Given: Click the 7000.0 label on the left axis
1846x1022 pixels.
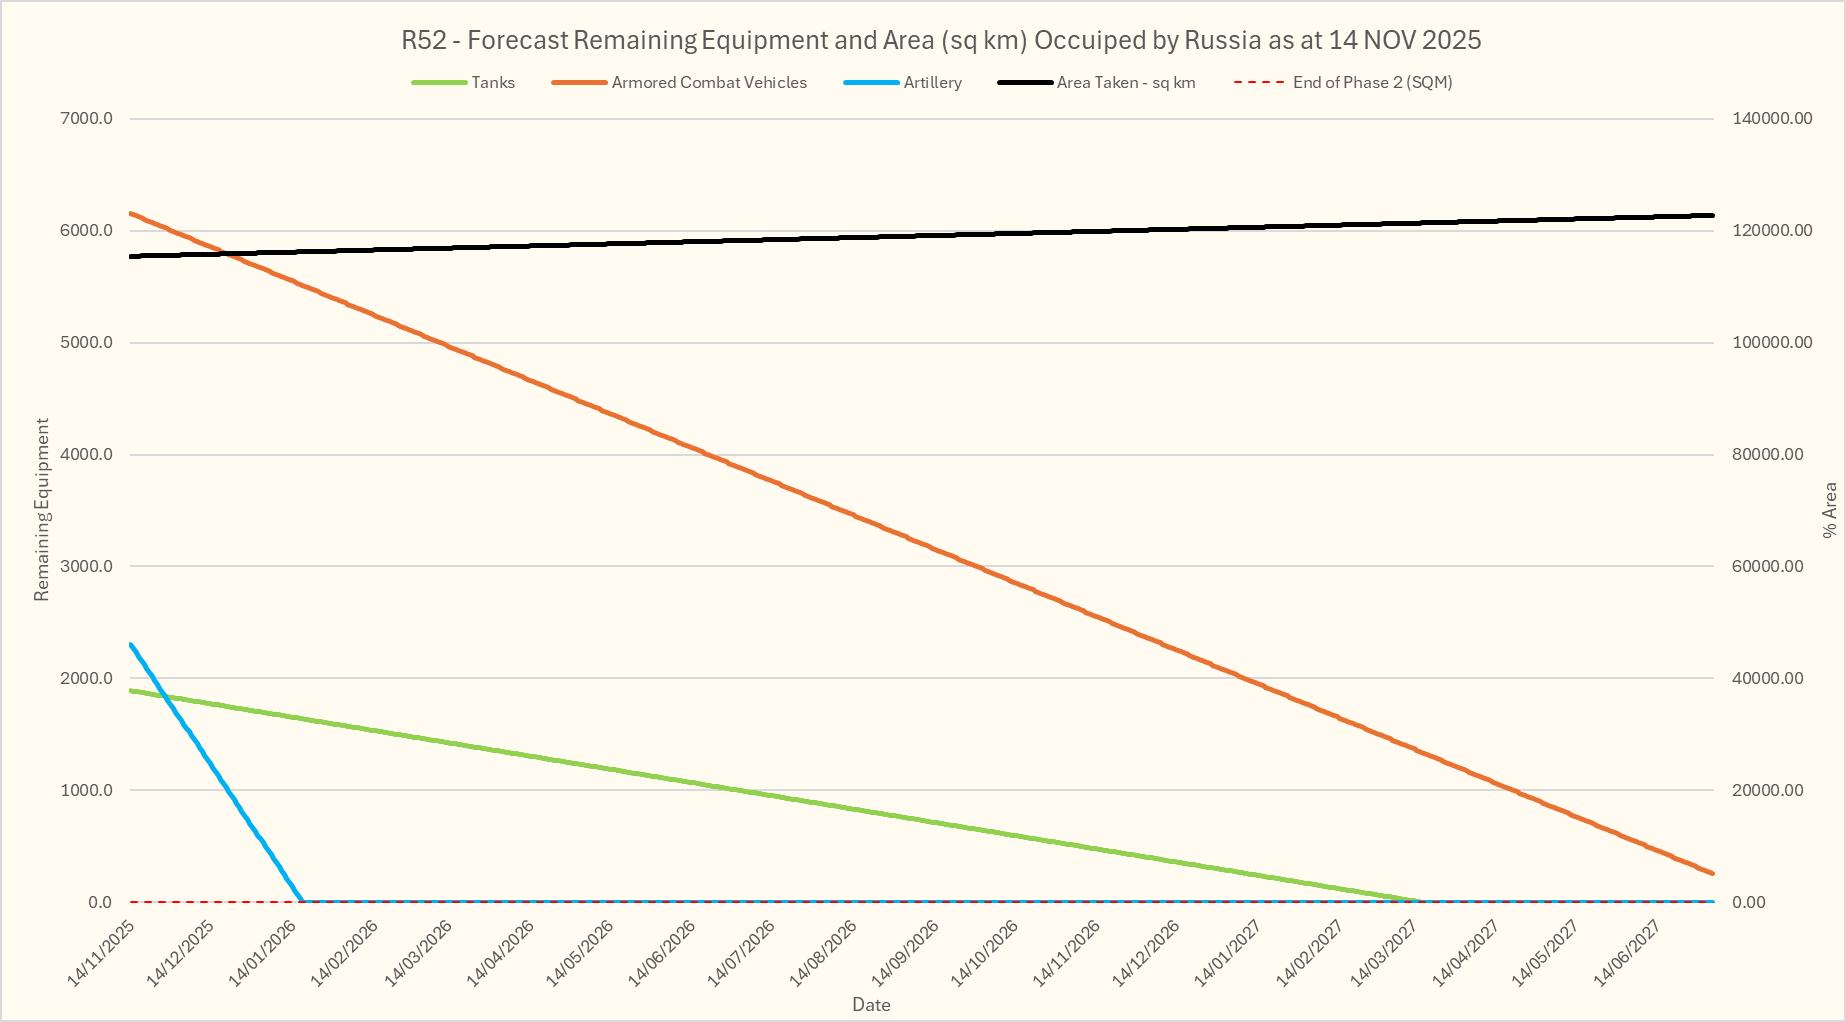Looking at the screenshot, I should [87, 119].
